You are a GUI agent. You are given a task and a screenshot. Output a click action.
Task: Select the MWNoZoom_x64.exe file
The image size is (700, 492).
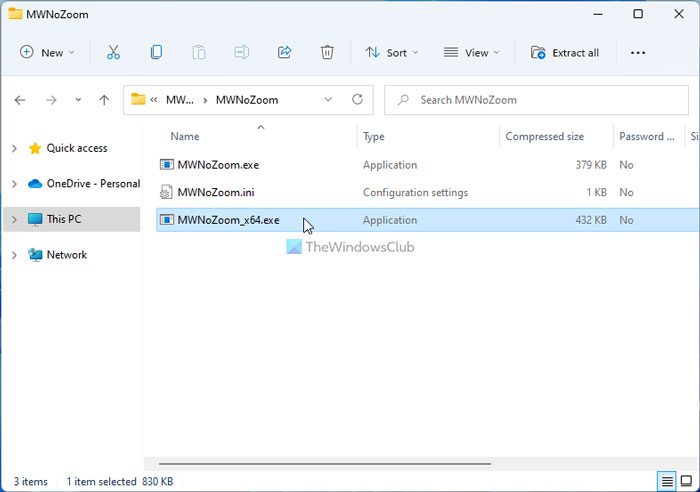(x=228, y=220)
